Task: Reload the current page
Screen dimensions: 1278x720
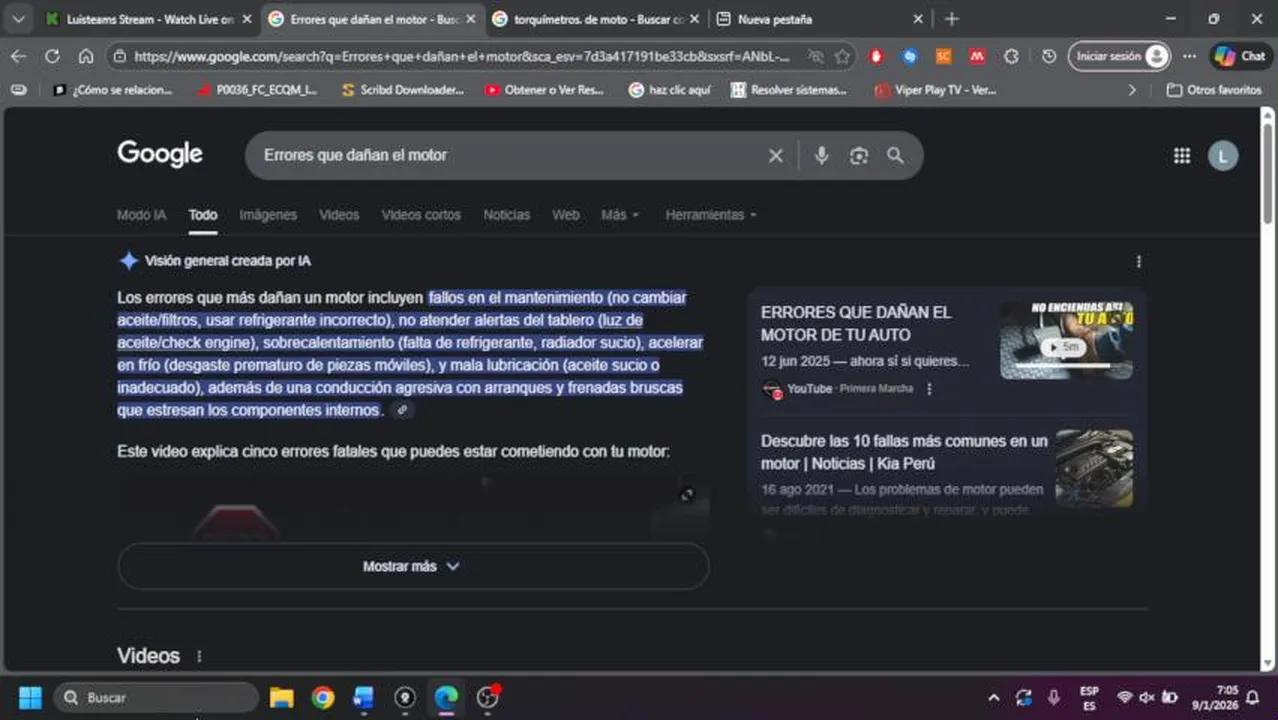Action: point(52,57)
